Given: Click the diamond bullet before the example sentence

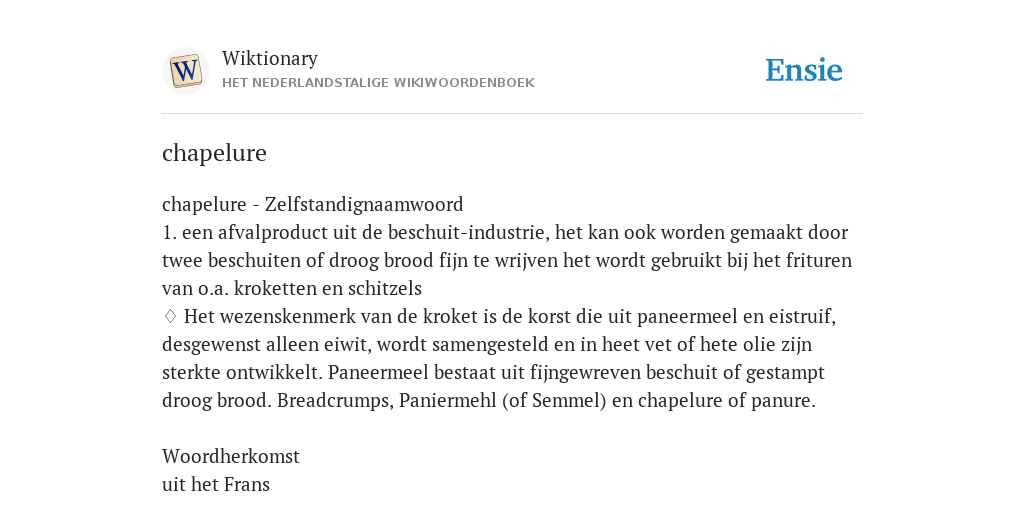Looking at the screenshot, I should pyautogui.click(x=170, y=316).
